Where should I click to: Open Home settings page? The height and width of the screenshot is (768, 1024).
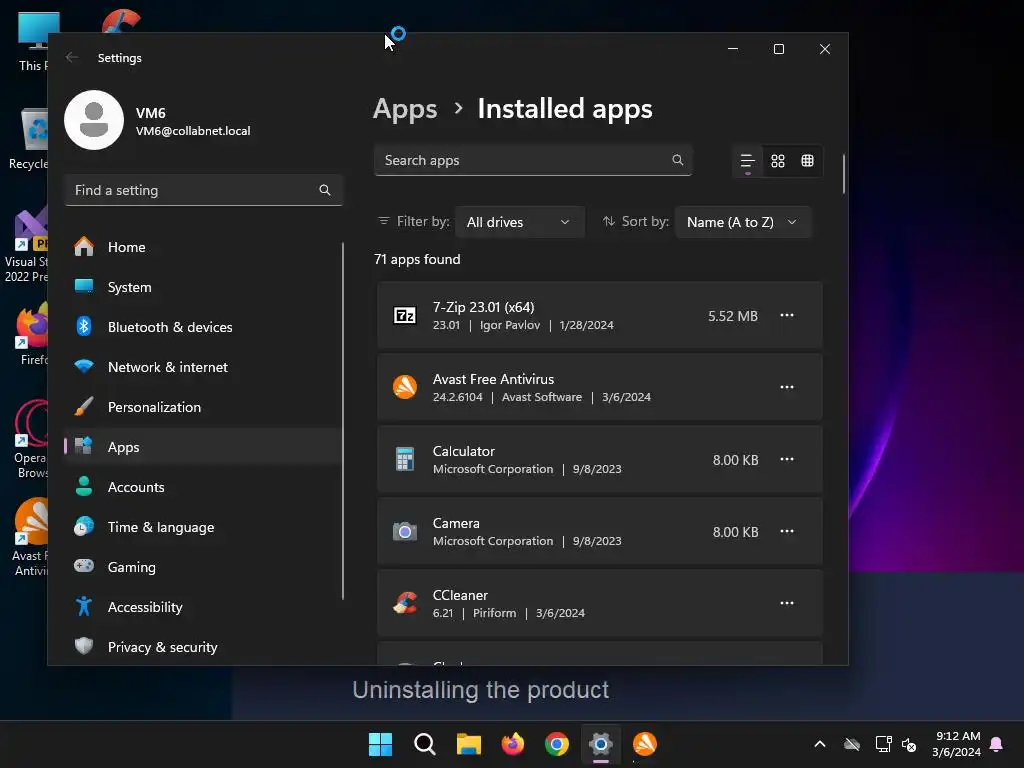tap(203, 247)
